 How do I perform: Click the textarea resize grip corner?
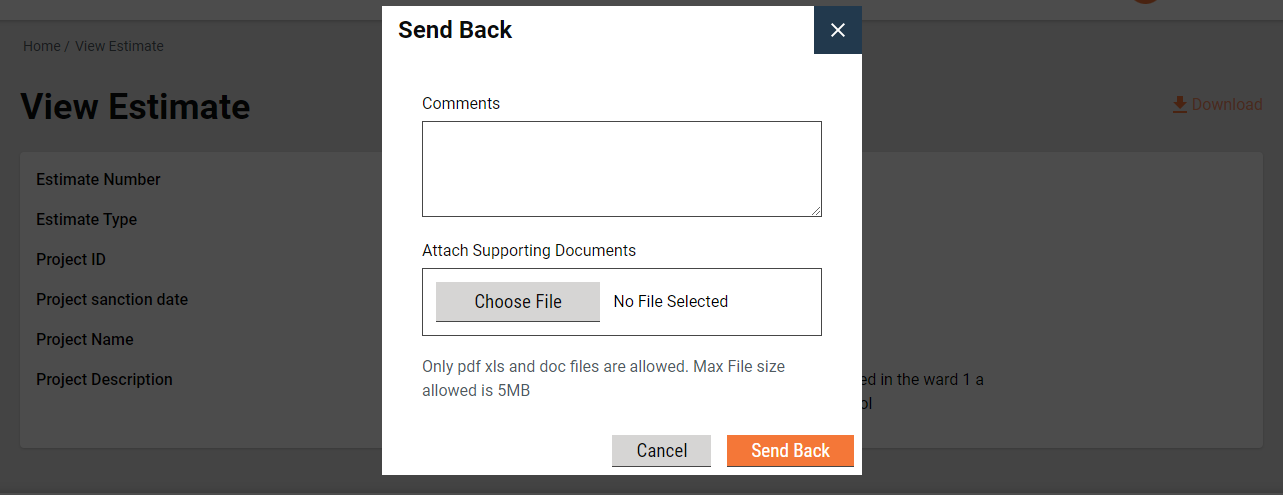tap(816, 211)
